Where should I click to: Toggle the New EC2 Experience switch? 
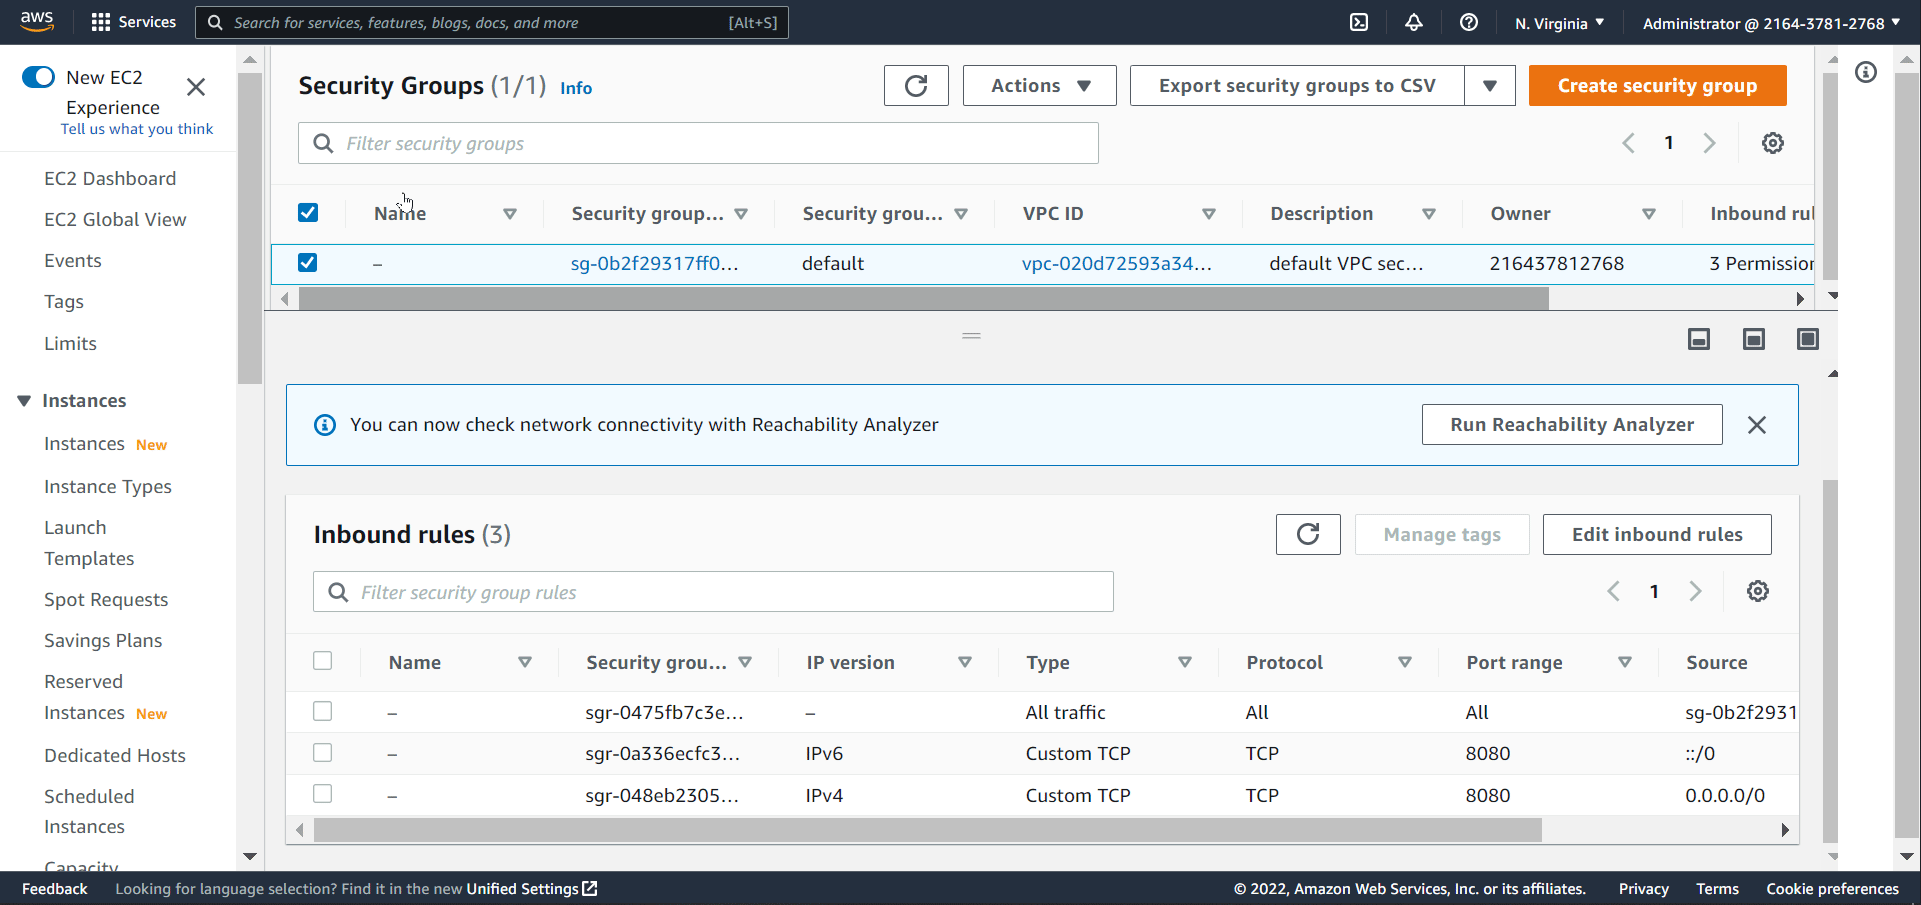pyautogui.click(x=39, y=77)
